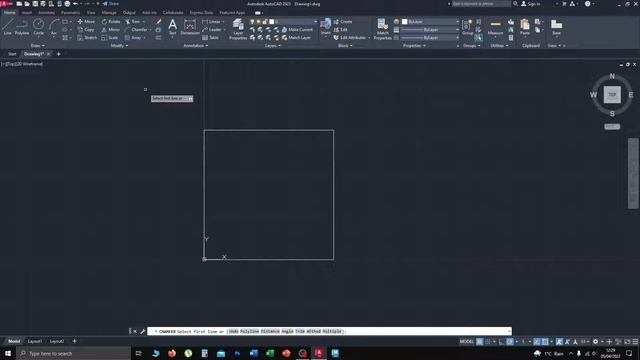Click Match Properties tool
Screen dimensions: 640x360
(x=382, y=29)
